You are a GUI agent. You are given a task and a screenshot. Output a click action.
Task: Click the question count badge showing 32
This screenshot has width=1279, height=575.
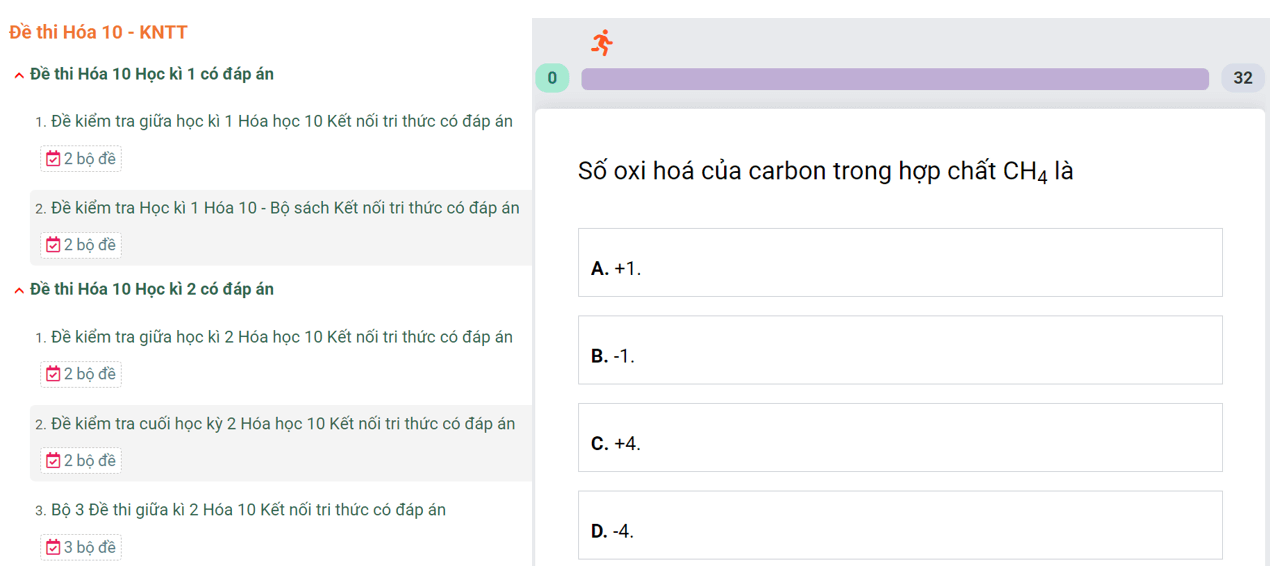(x=1243, y=78)
